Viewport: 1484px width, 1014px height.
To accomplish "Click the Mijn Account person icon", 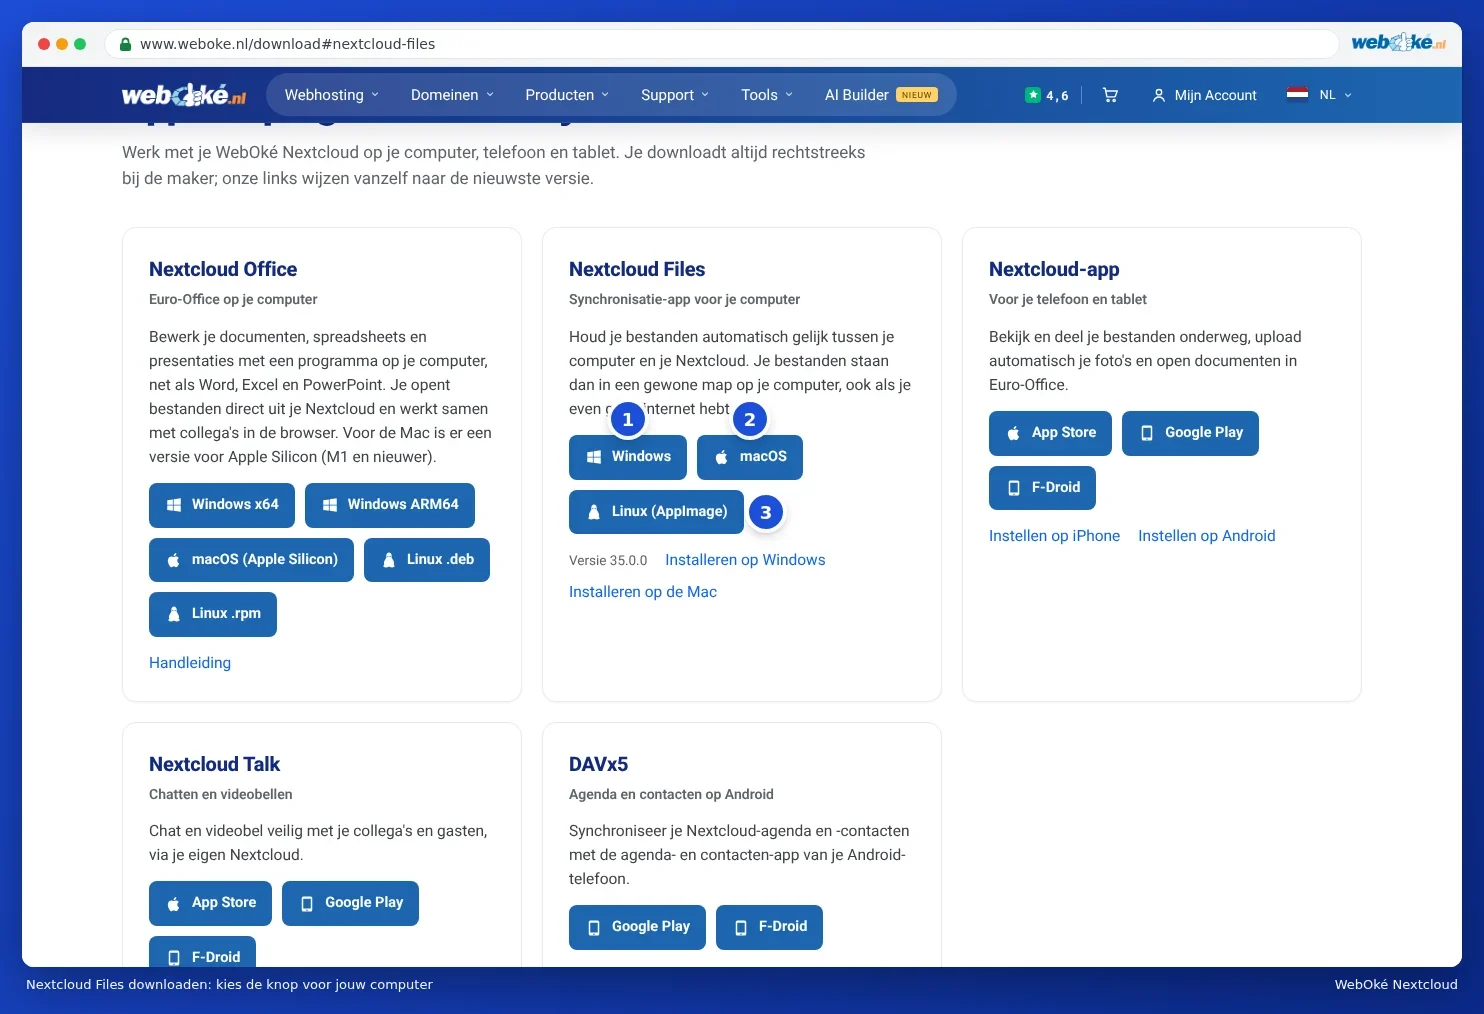I will coord(1159,95).
